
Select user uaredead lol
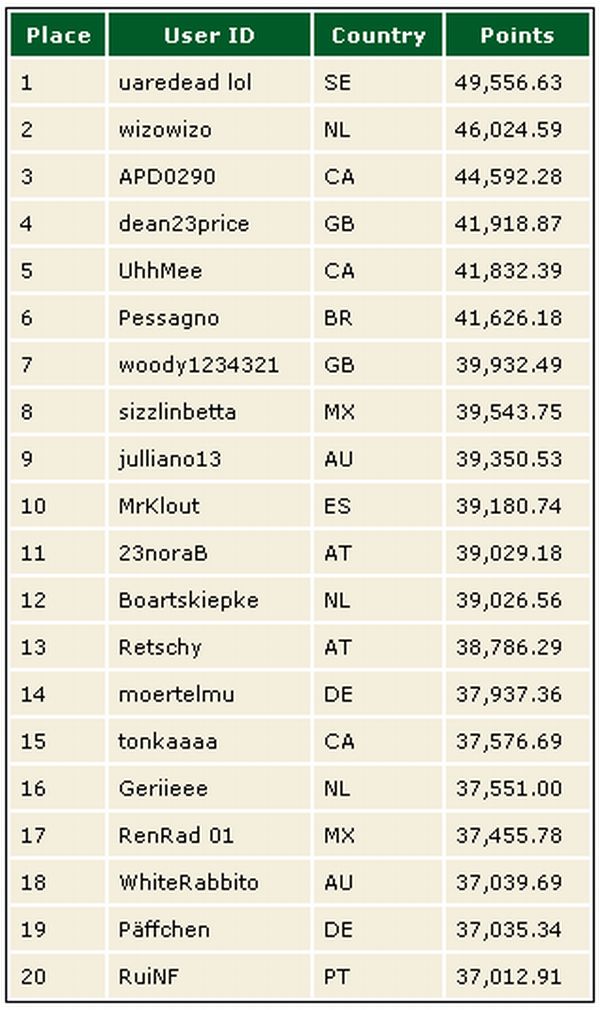pyautogui.click(x=185, y=82)
